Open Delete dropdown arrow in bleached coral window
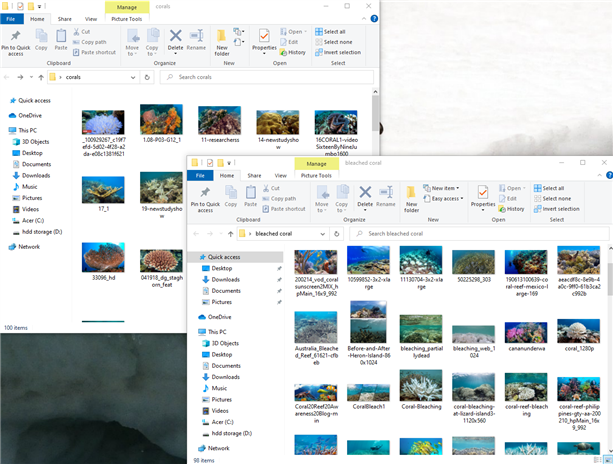This screenshot has height=464, width=613. [x=365, y=210]
